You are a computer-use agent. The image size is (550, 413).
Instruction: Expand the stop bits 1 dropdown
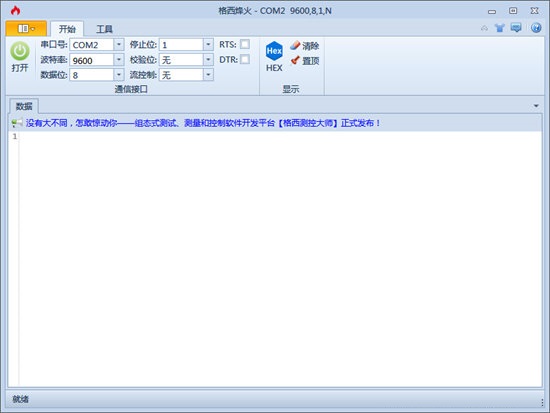click(208, 45)
